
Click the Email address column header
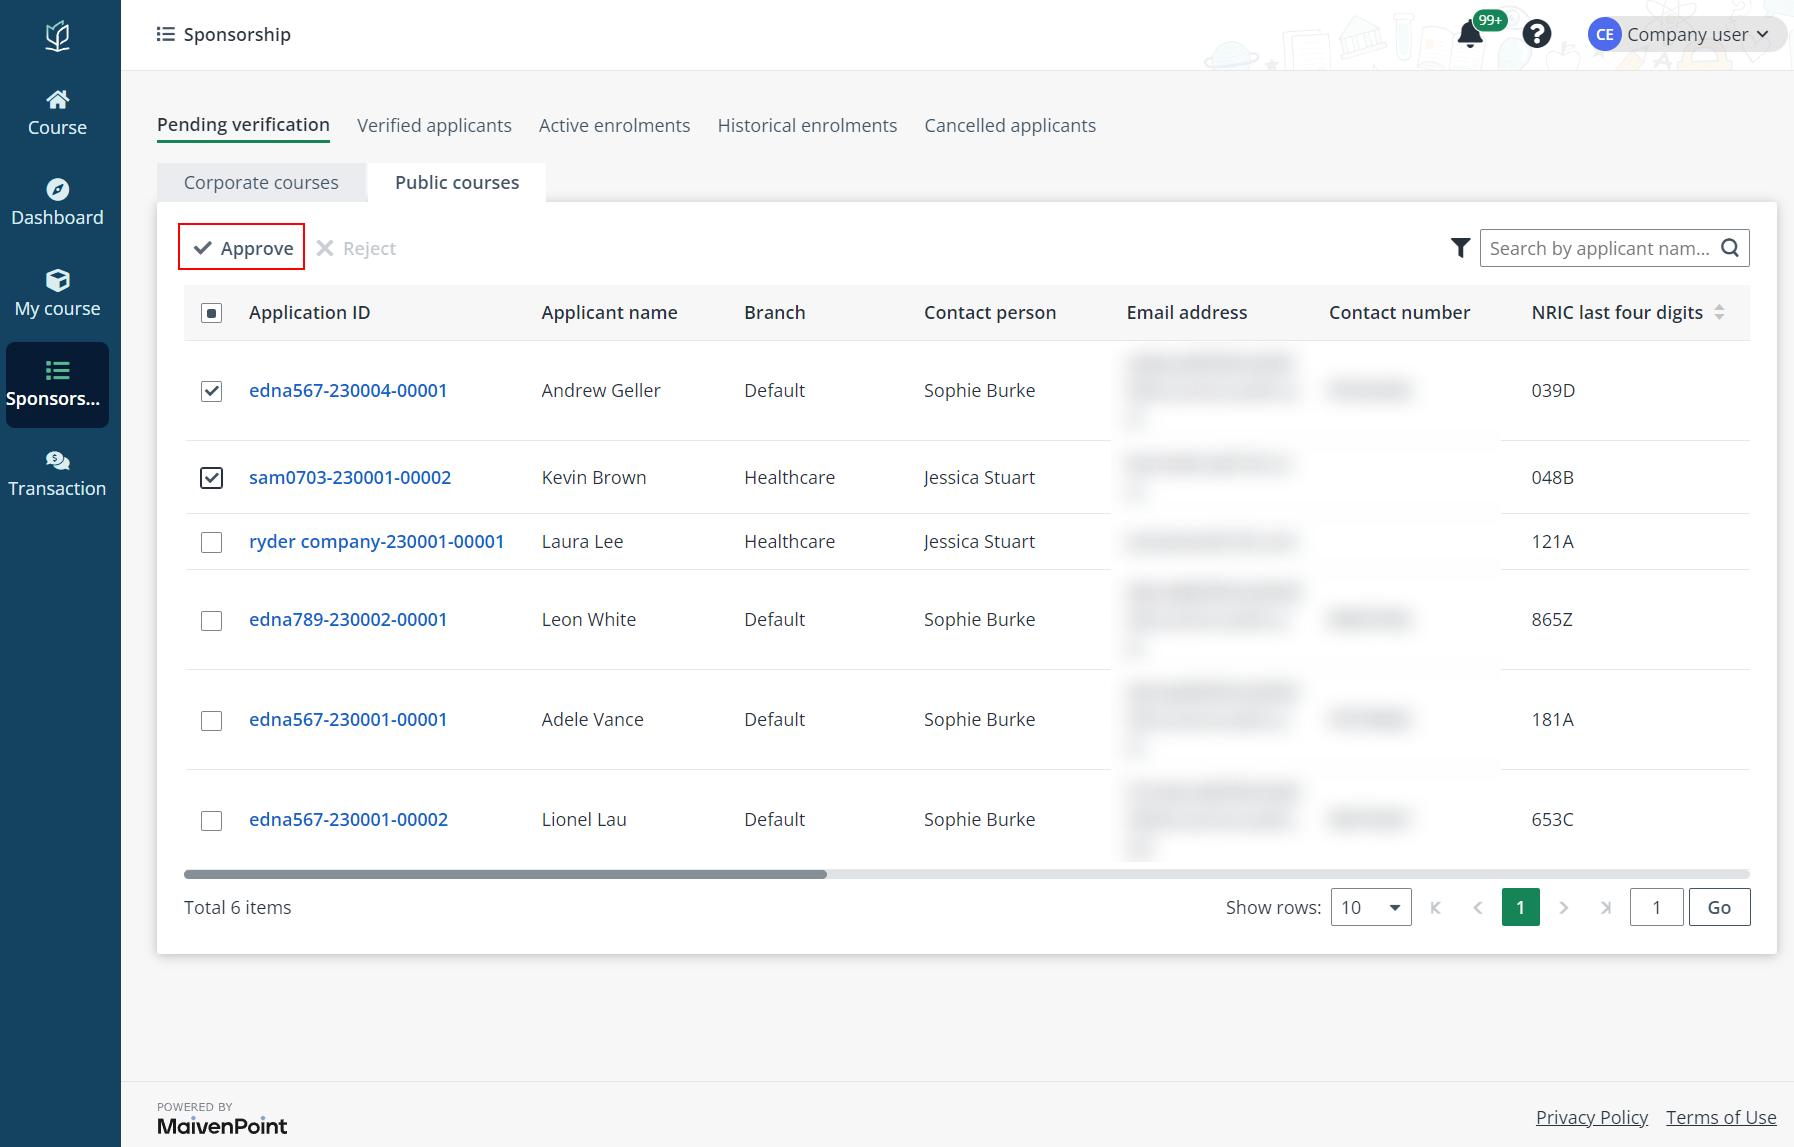tap(1187, 312)
